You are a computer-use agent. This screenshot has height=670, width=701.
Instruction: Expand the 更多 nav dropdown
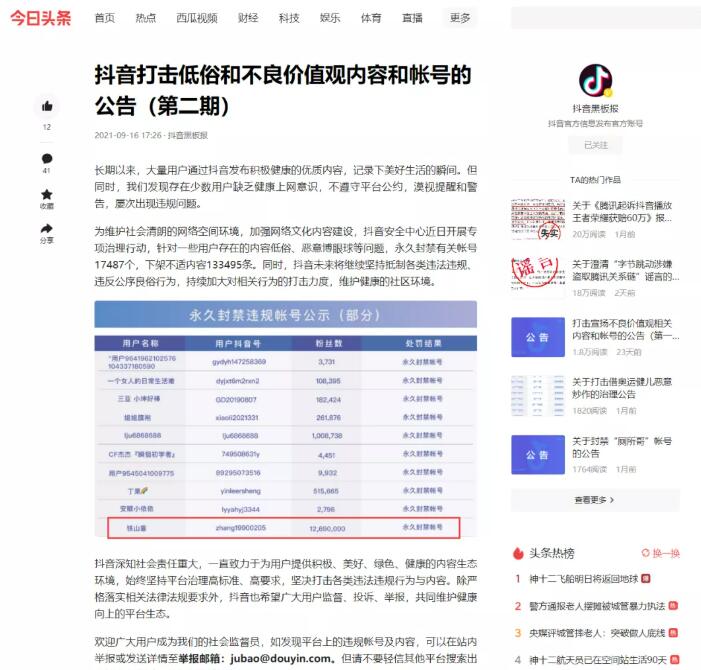click(460, 18)
